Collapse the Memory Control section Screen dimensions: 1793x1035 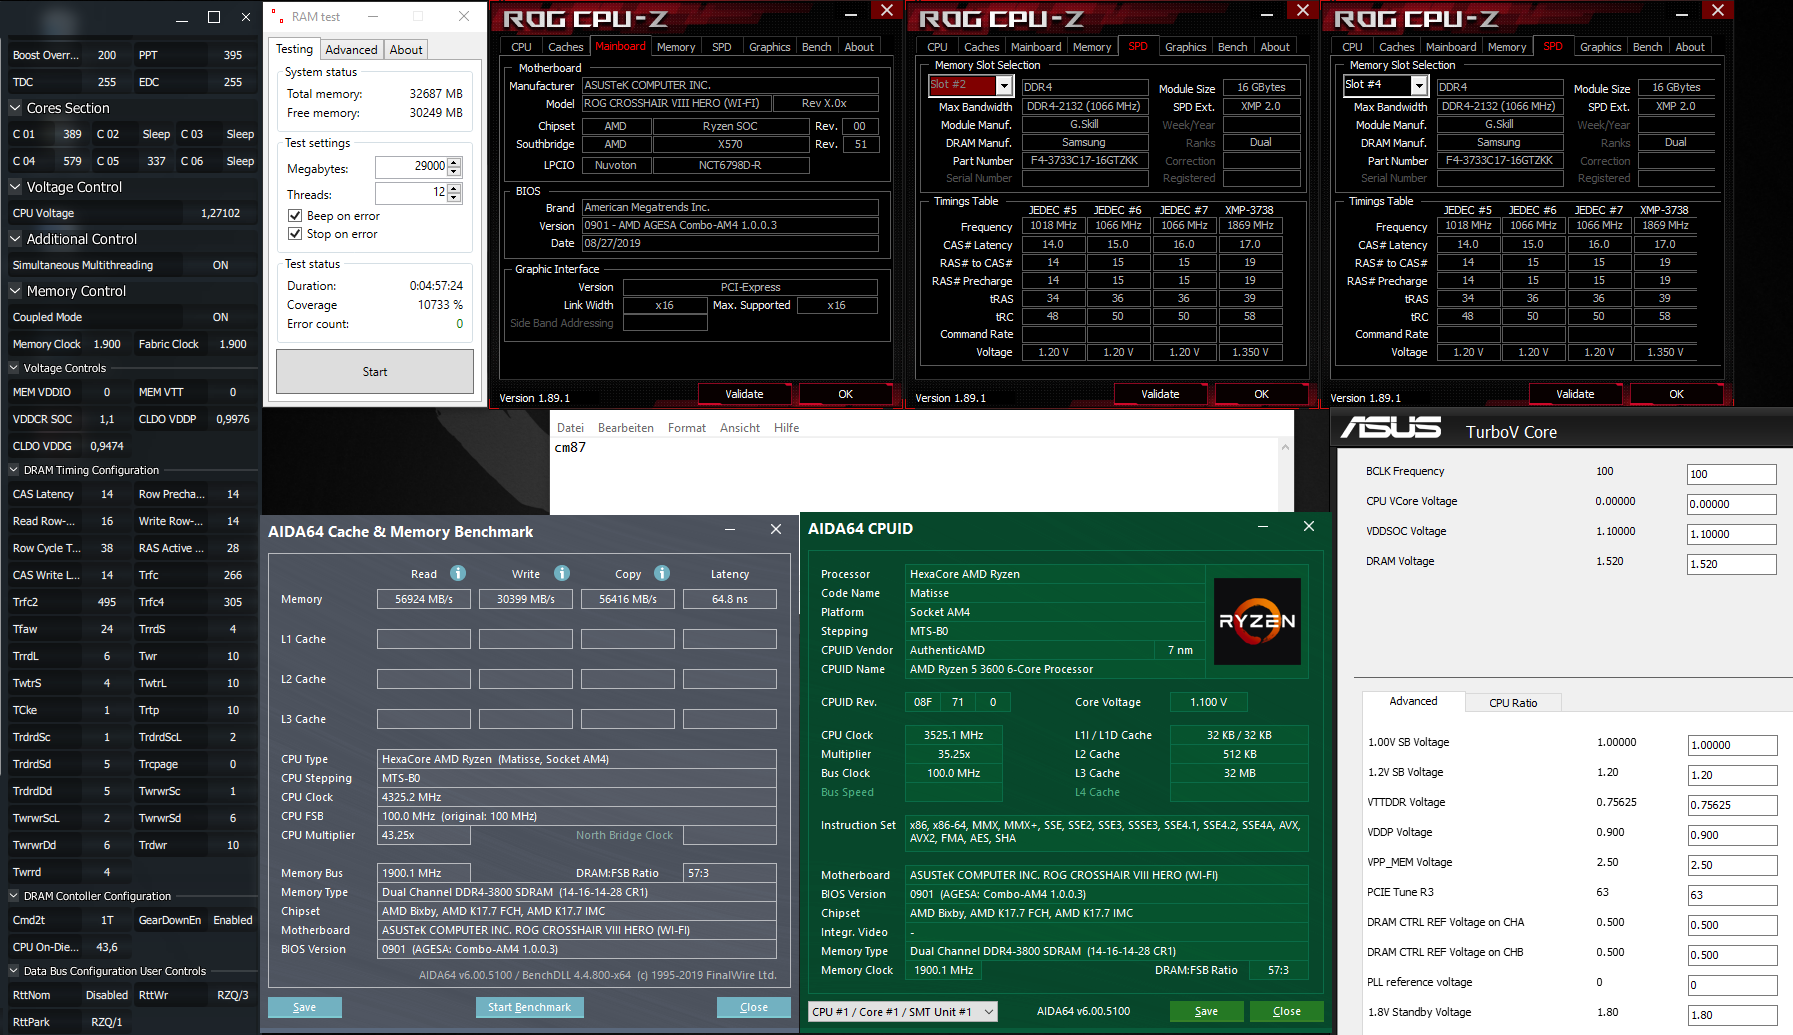(x=15, y=291)
